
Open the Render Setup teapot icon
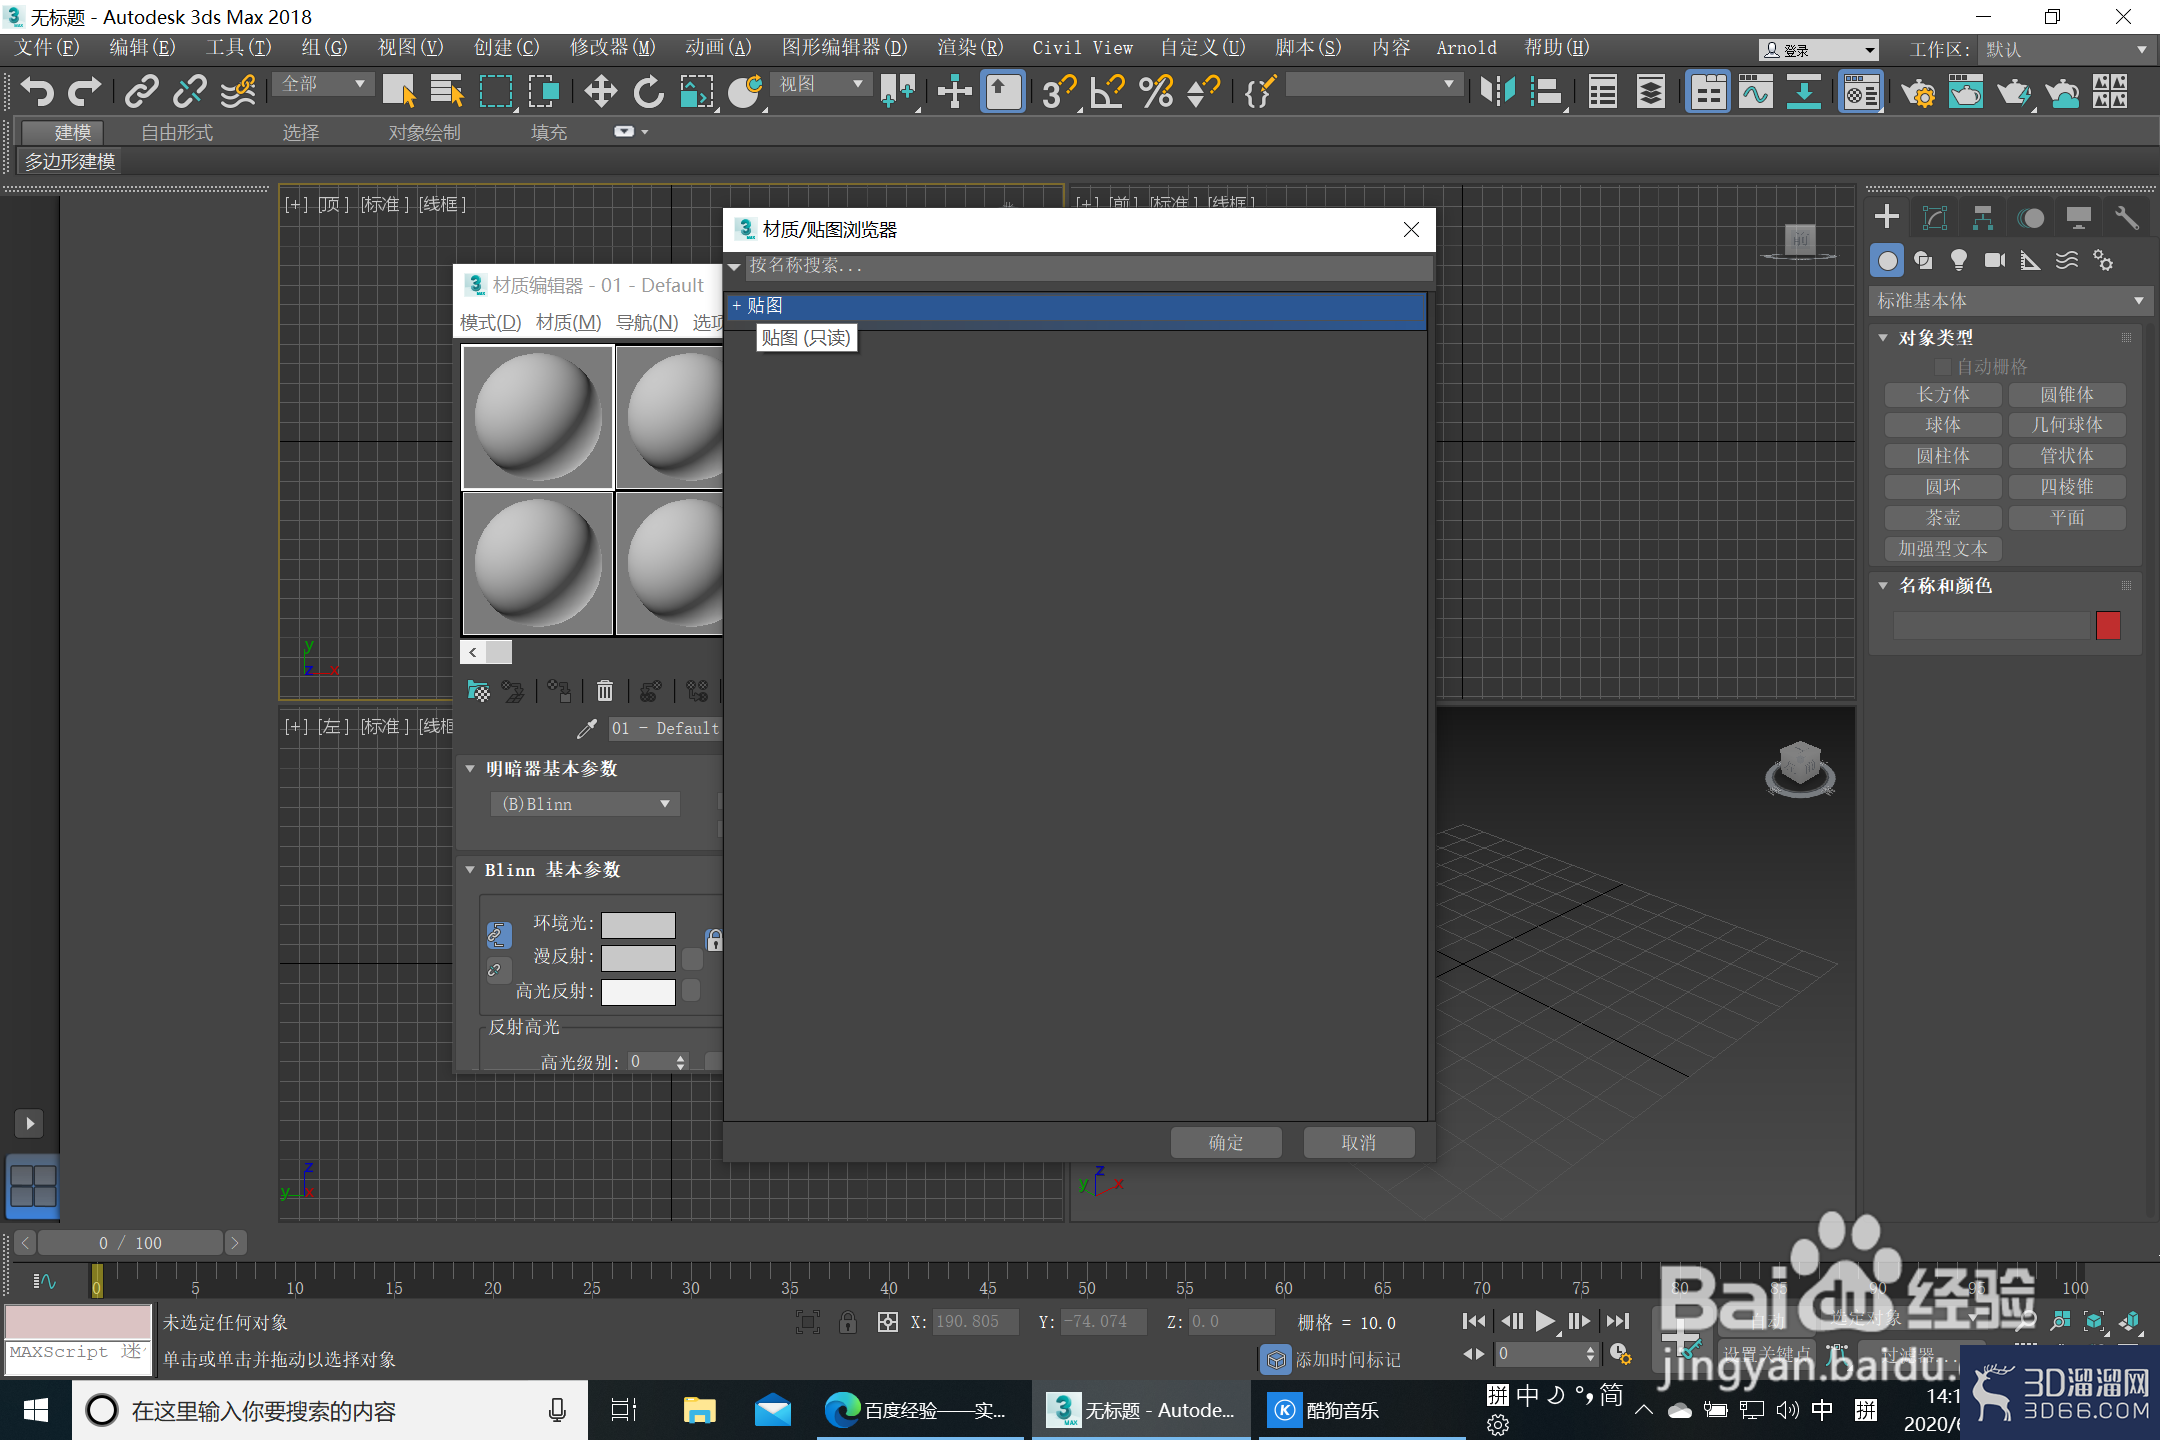[x=1917, y=92]
